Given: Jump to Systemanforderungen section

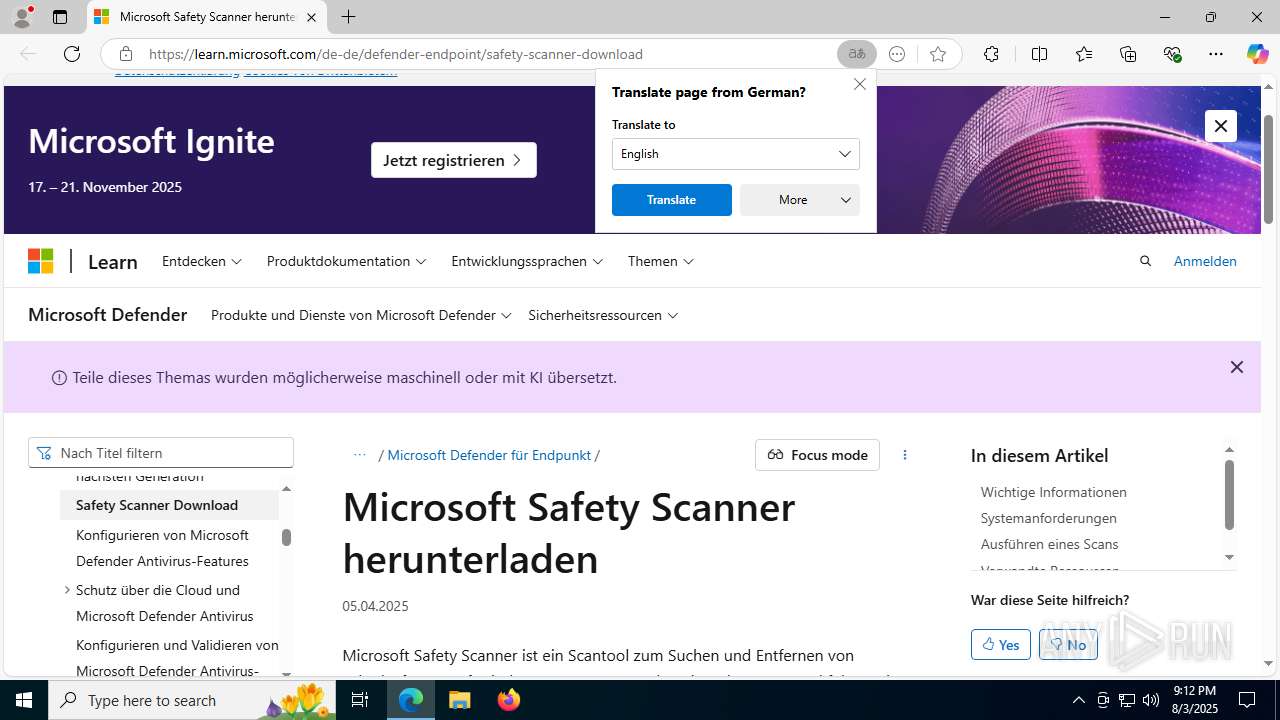Looking at the screenshot, I should click(x=1048, y=518).
